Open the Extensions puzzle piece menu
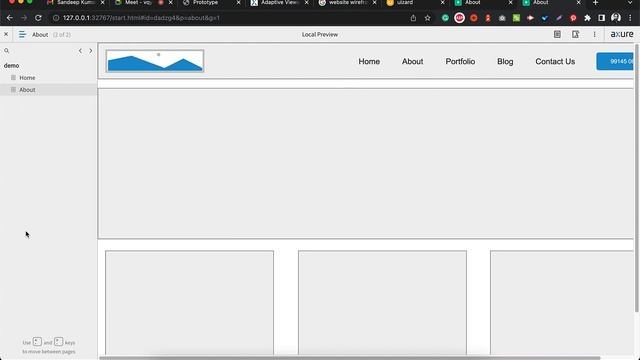 [x=587, y=18]
